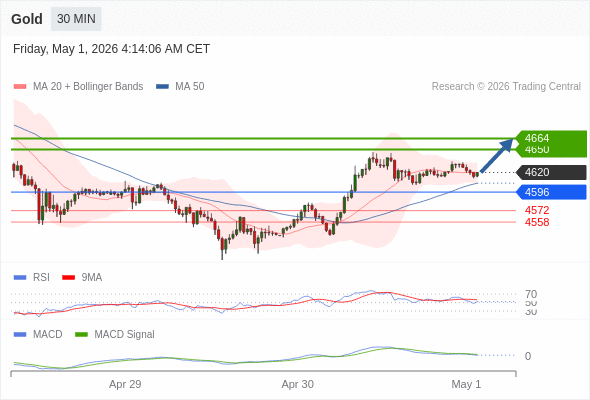Click the chart timestamp Friday, May 1, 2026

tap(111, 49)
